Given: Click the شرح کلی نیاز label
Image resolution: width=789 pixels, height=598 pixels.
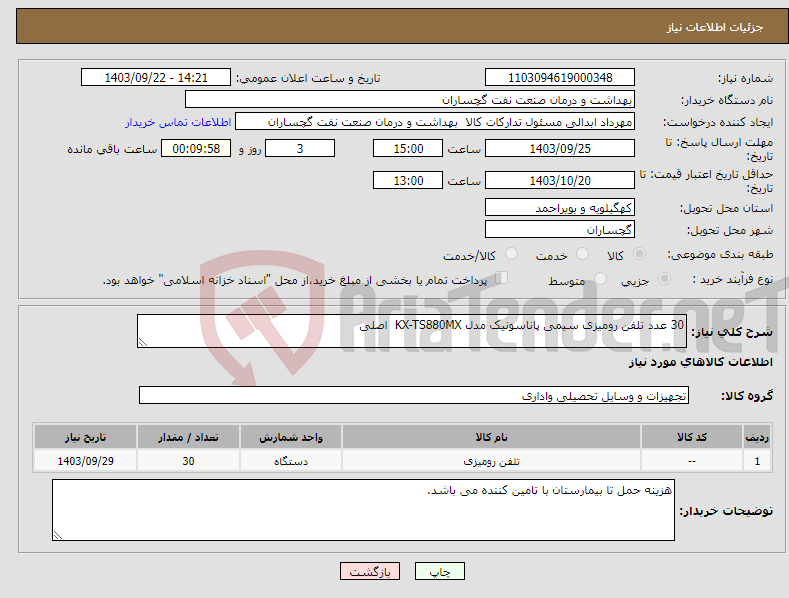Looking at the screenshot, I should coord(732,332).
